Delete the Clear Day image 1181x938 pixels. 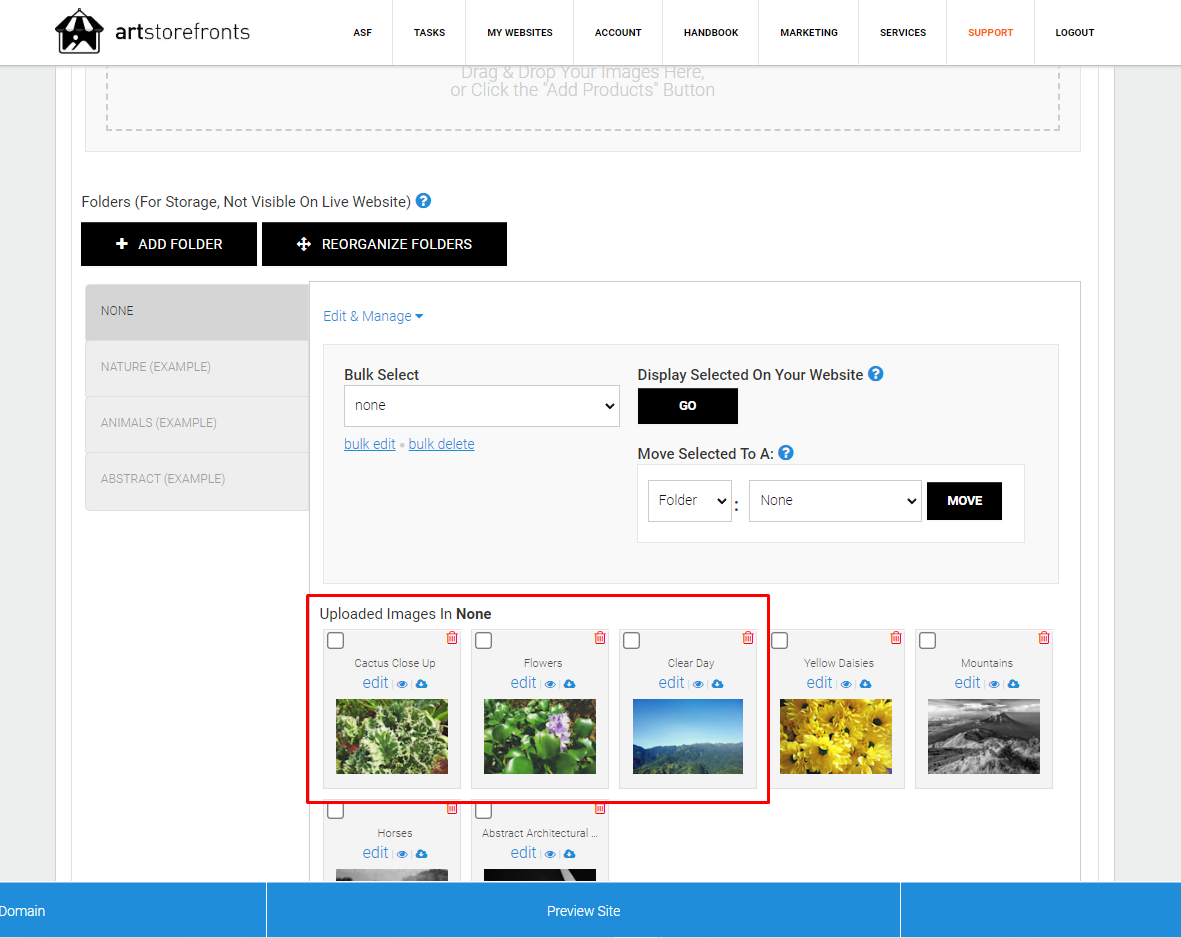(x=748, y=637)
